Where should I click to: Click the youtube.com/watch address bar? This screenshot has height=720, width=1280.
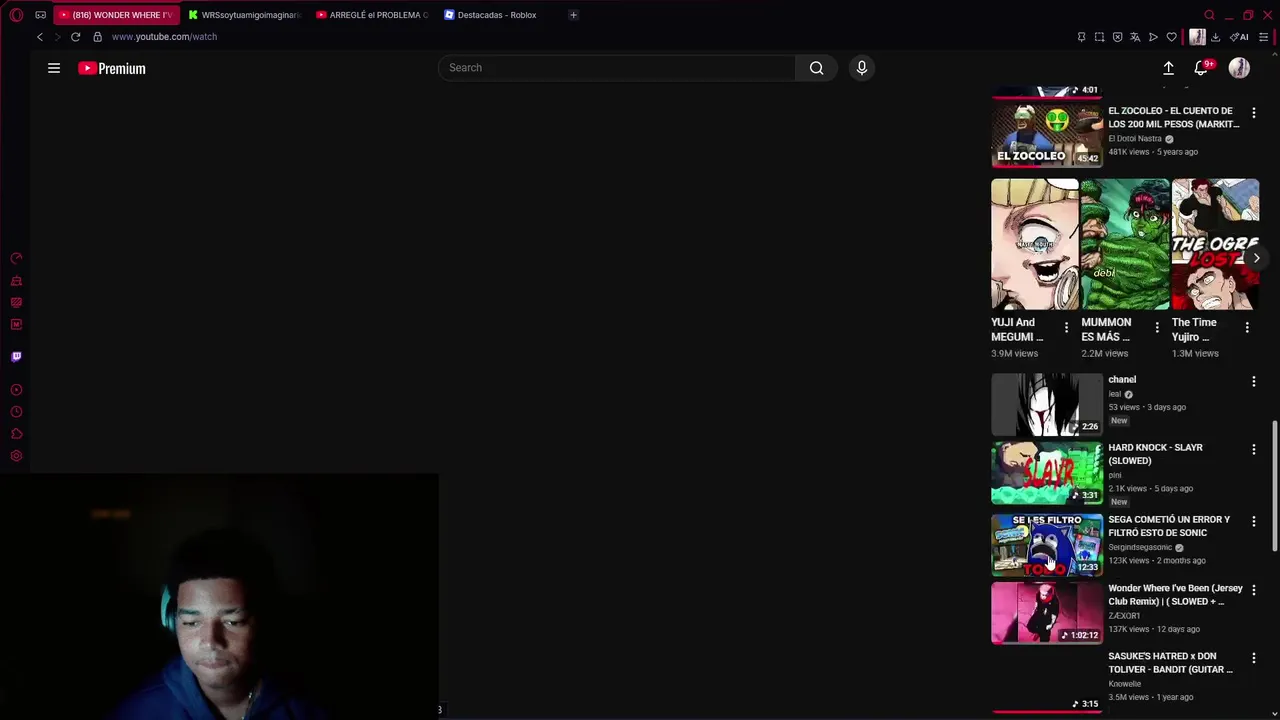pos(164,37)
